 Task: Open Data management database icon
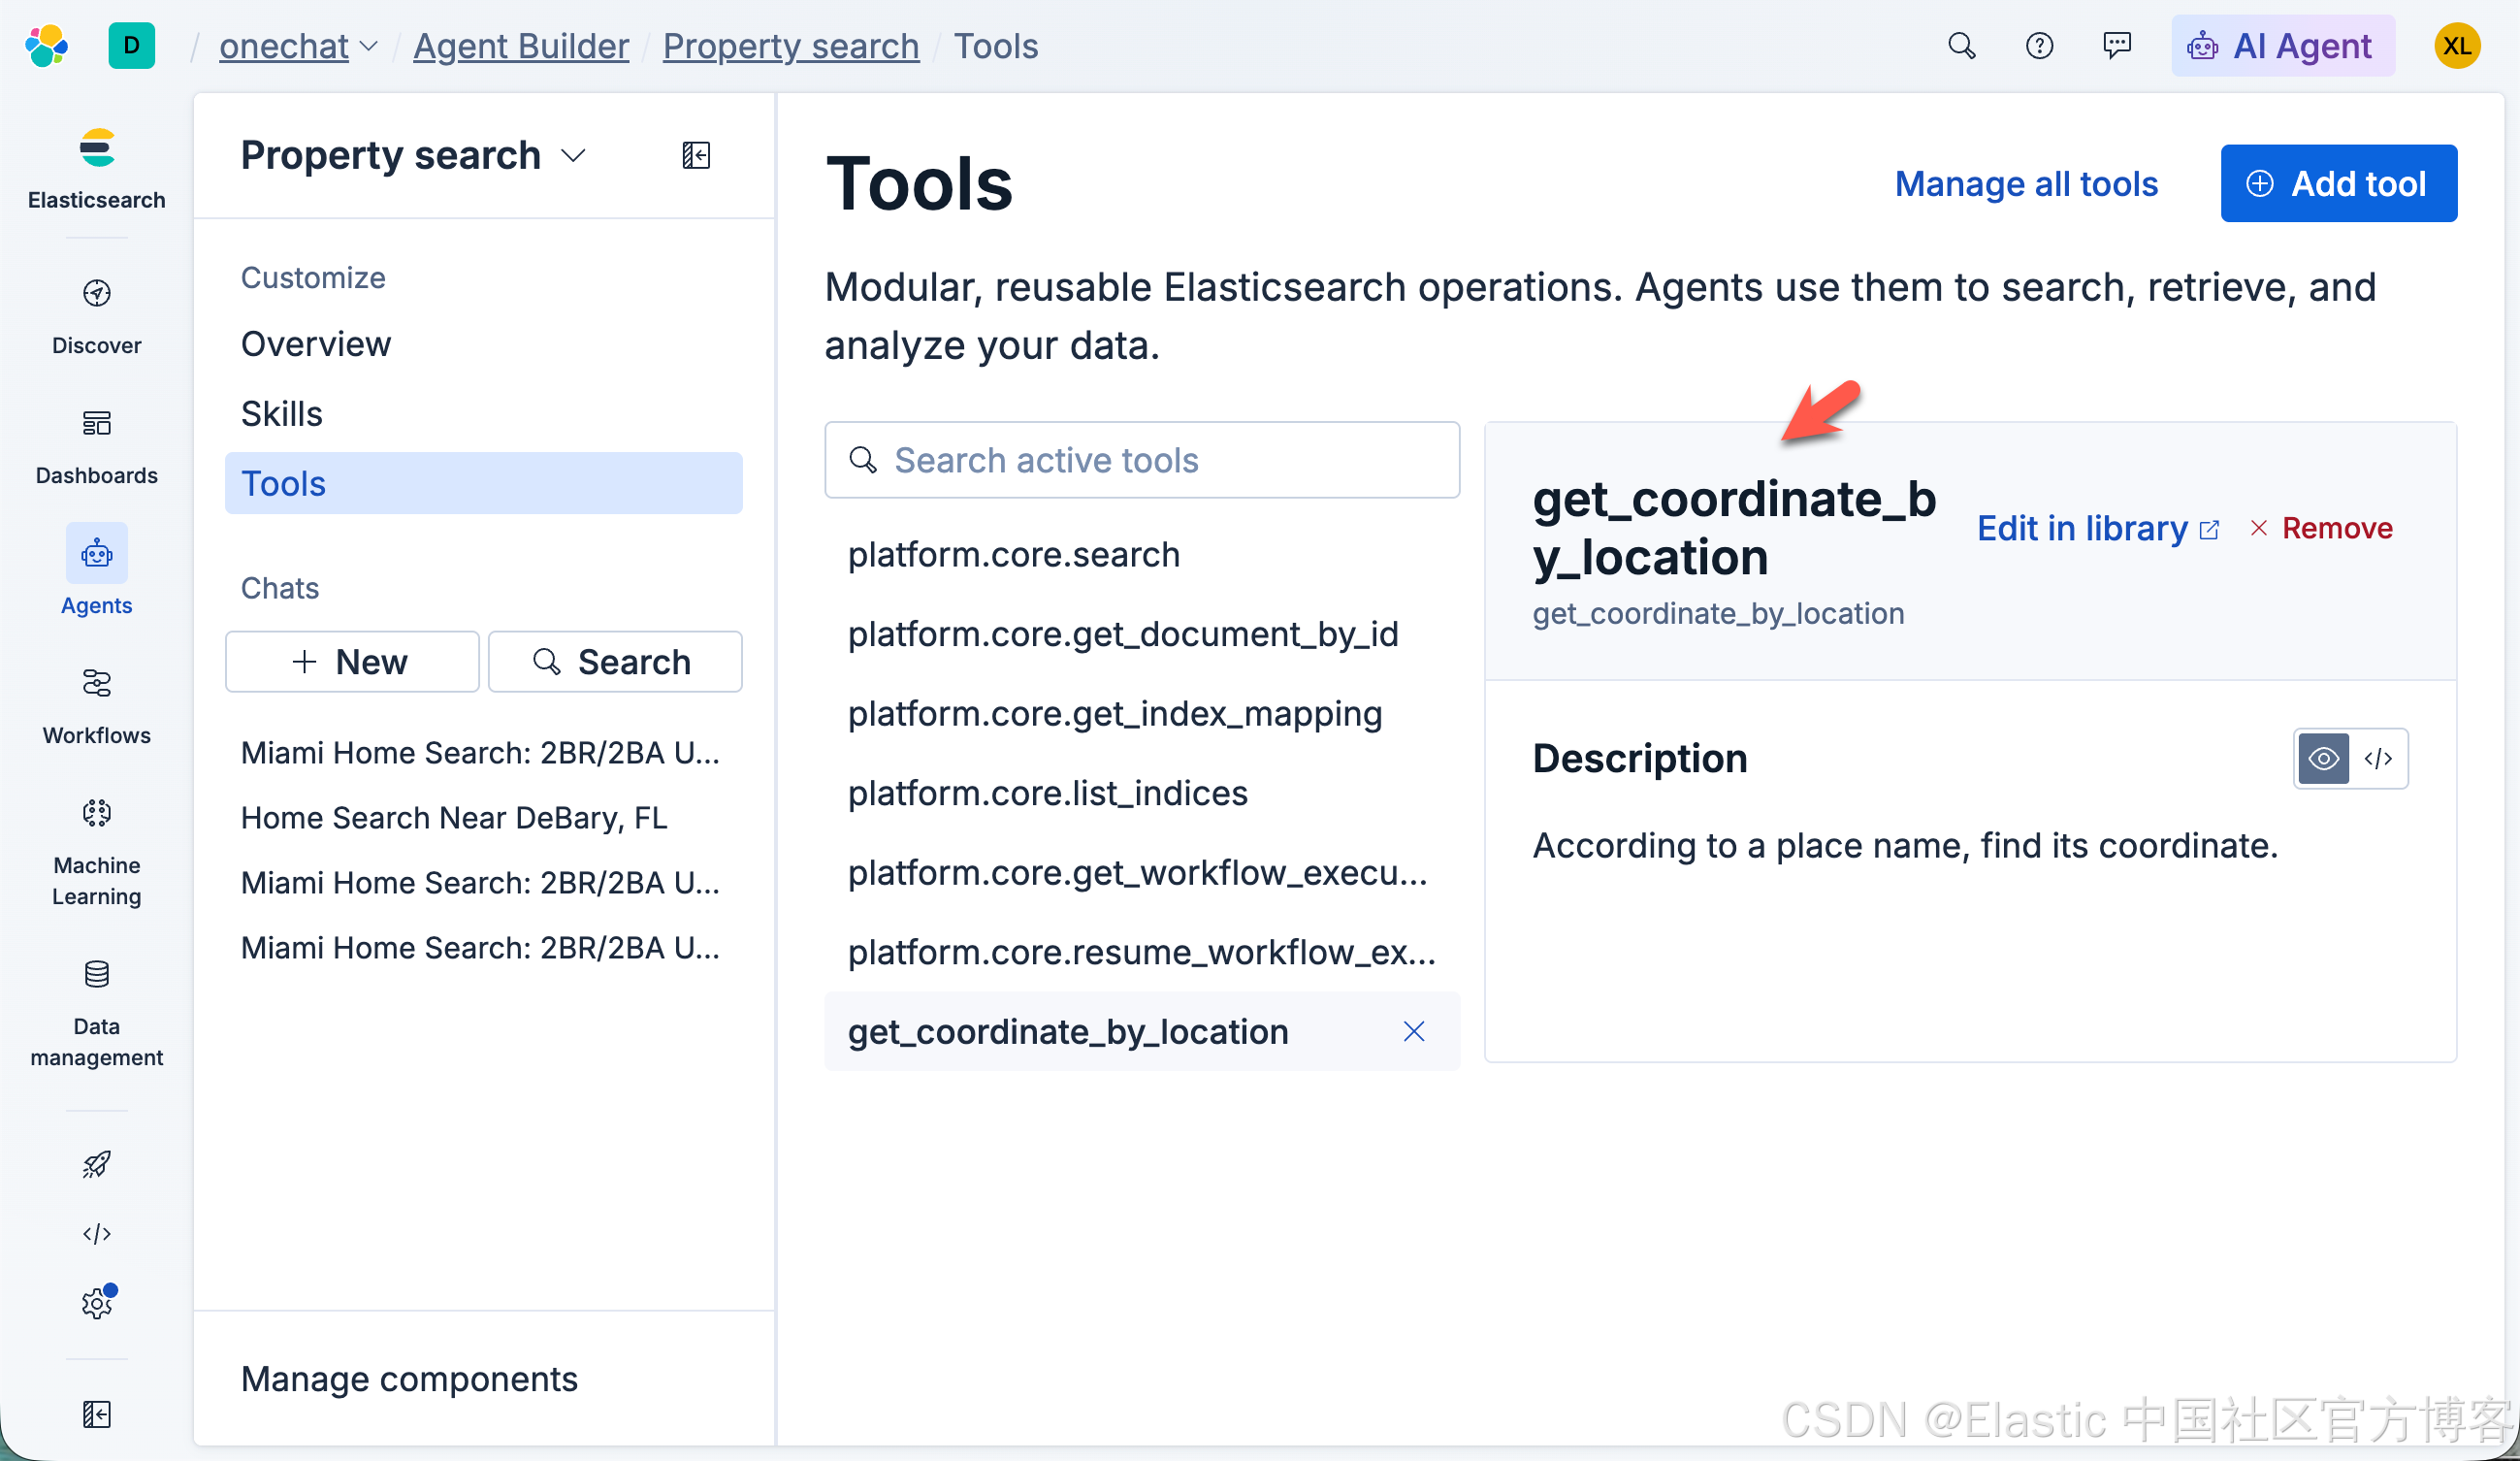pyautogui.click(x=97, y=974)
